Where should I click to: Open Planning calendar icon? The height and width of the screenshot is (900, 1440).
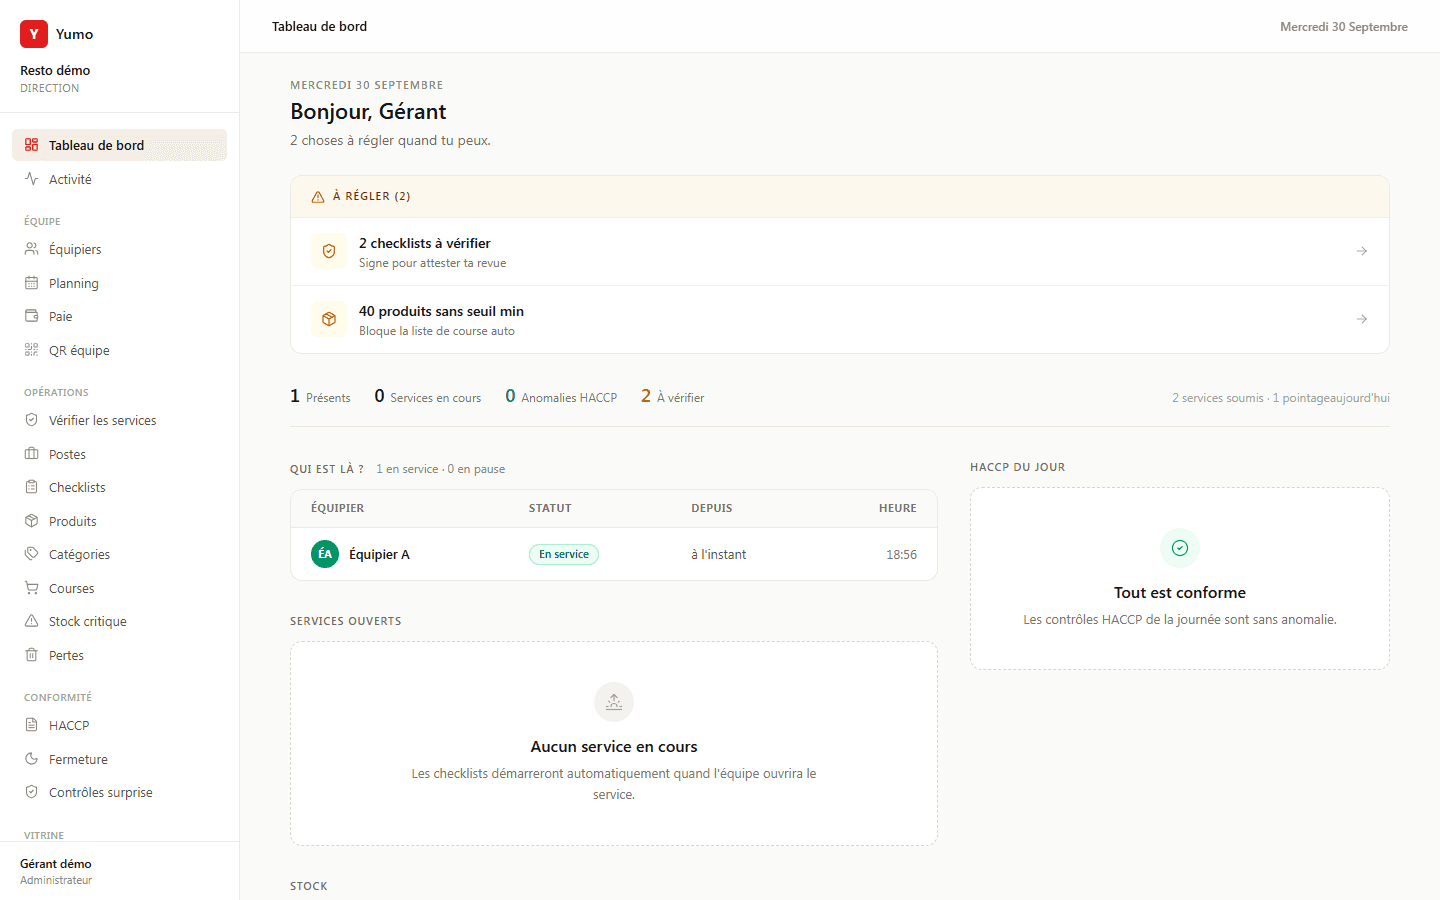click(32, 283)
